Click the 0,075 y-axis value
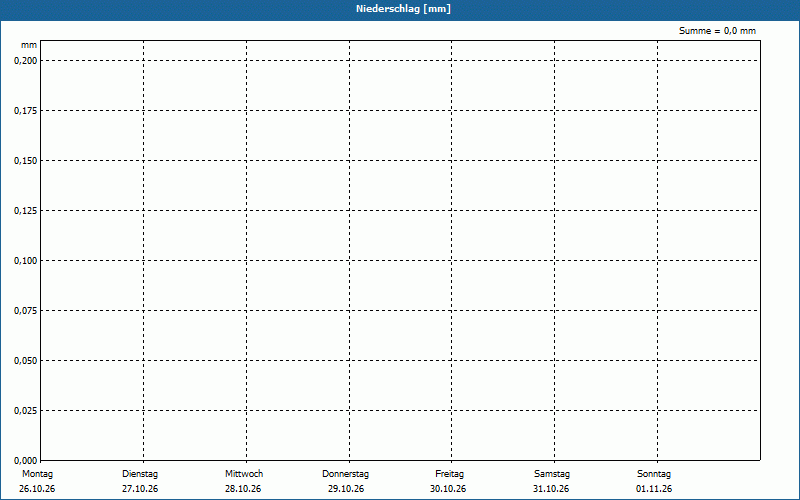Screen dimensions: 800x500 [26, 311]
